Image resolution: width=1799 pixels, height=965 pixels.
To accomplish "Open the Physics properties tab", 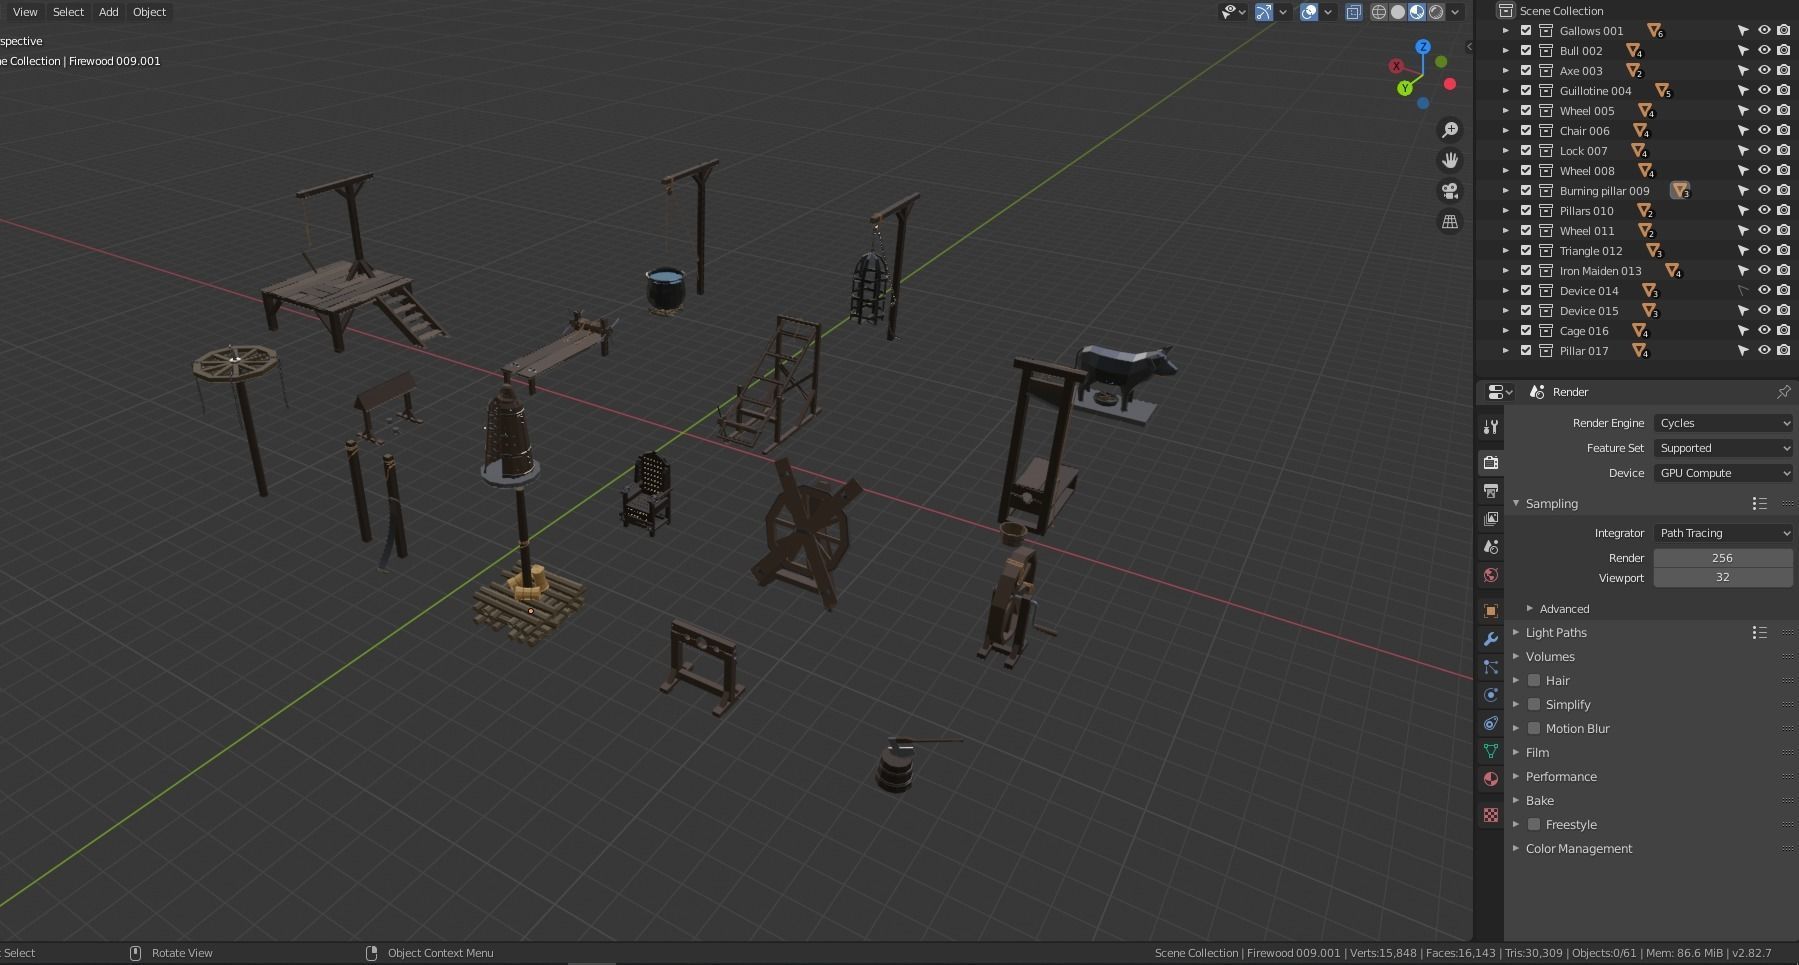I will tap(1490, 695).
